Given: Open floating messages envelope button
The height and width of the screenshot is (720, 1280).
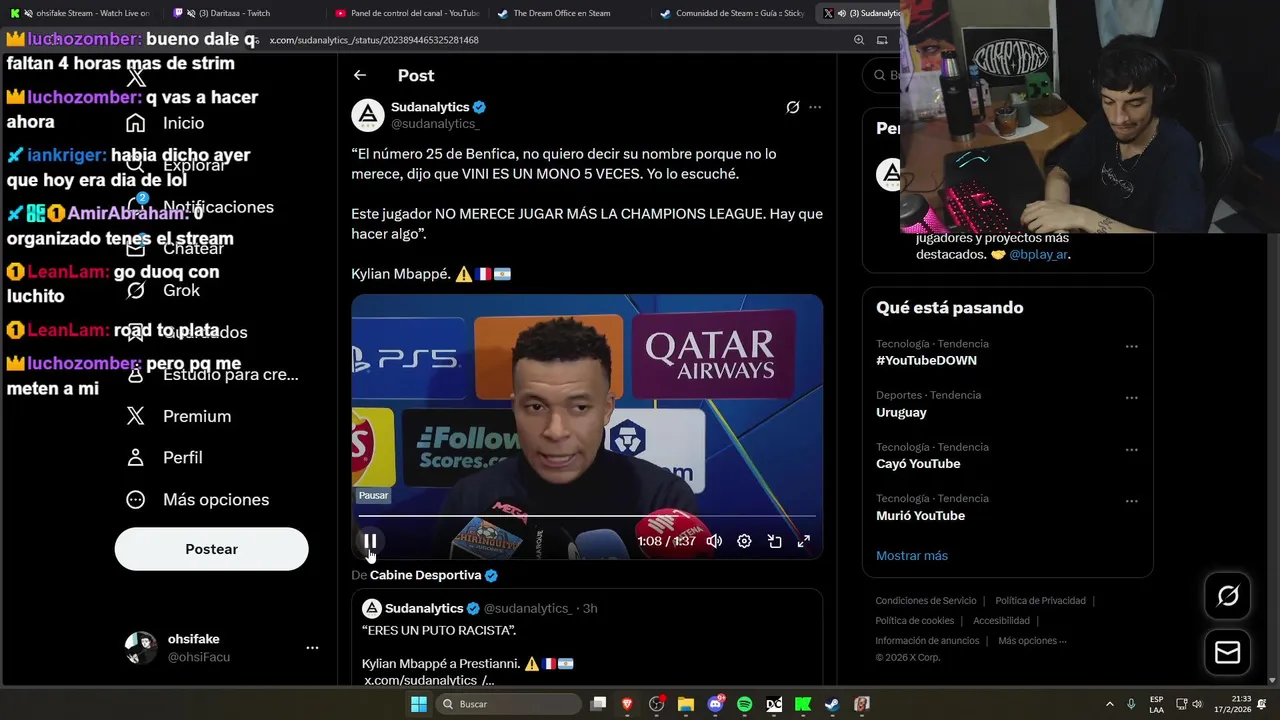Looking at the screenshot, I should tap(1227, 653).
